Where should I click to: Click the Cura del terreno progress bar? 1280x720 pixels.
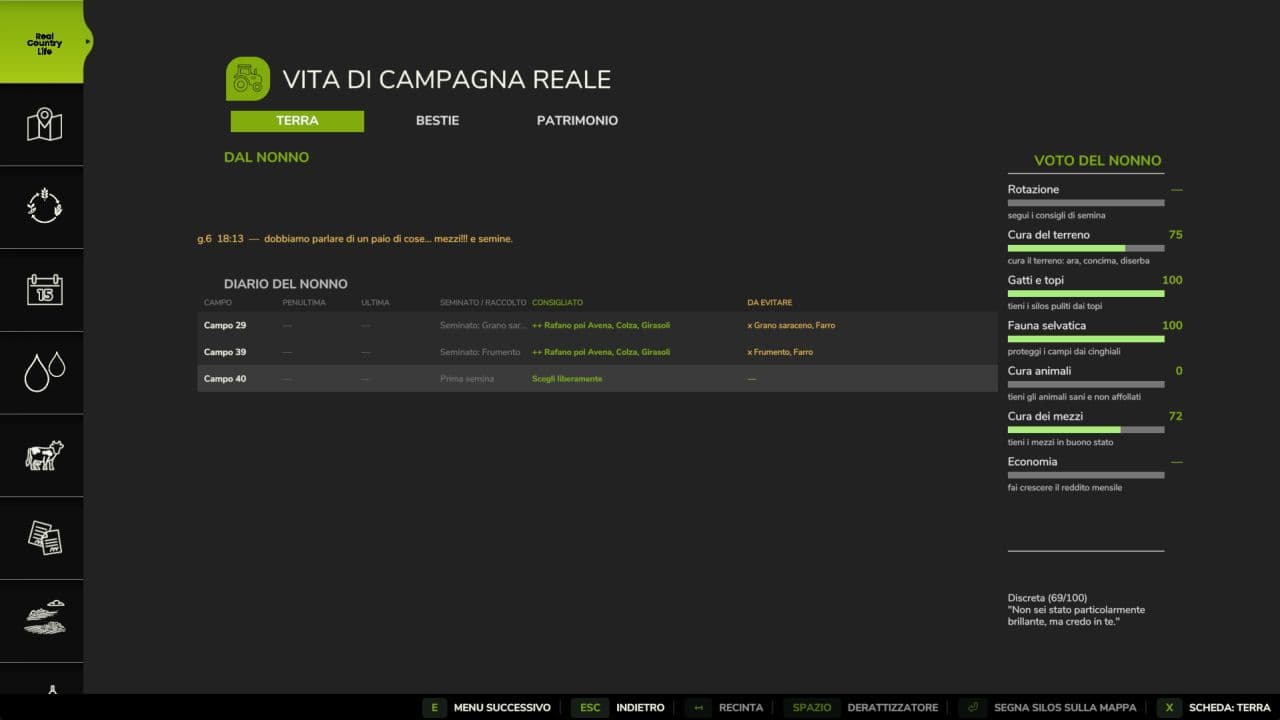coord(1086,248)
